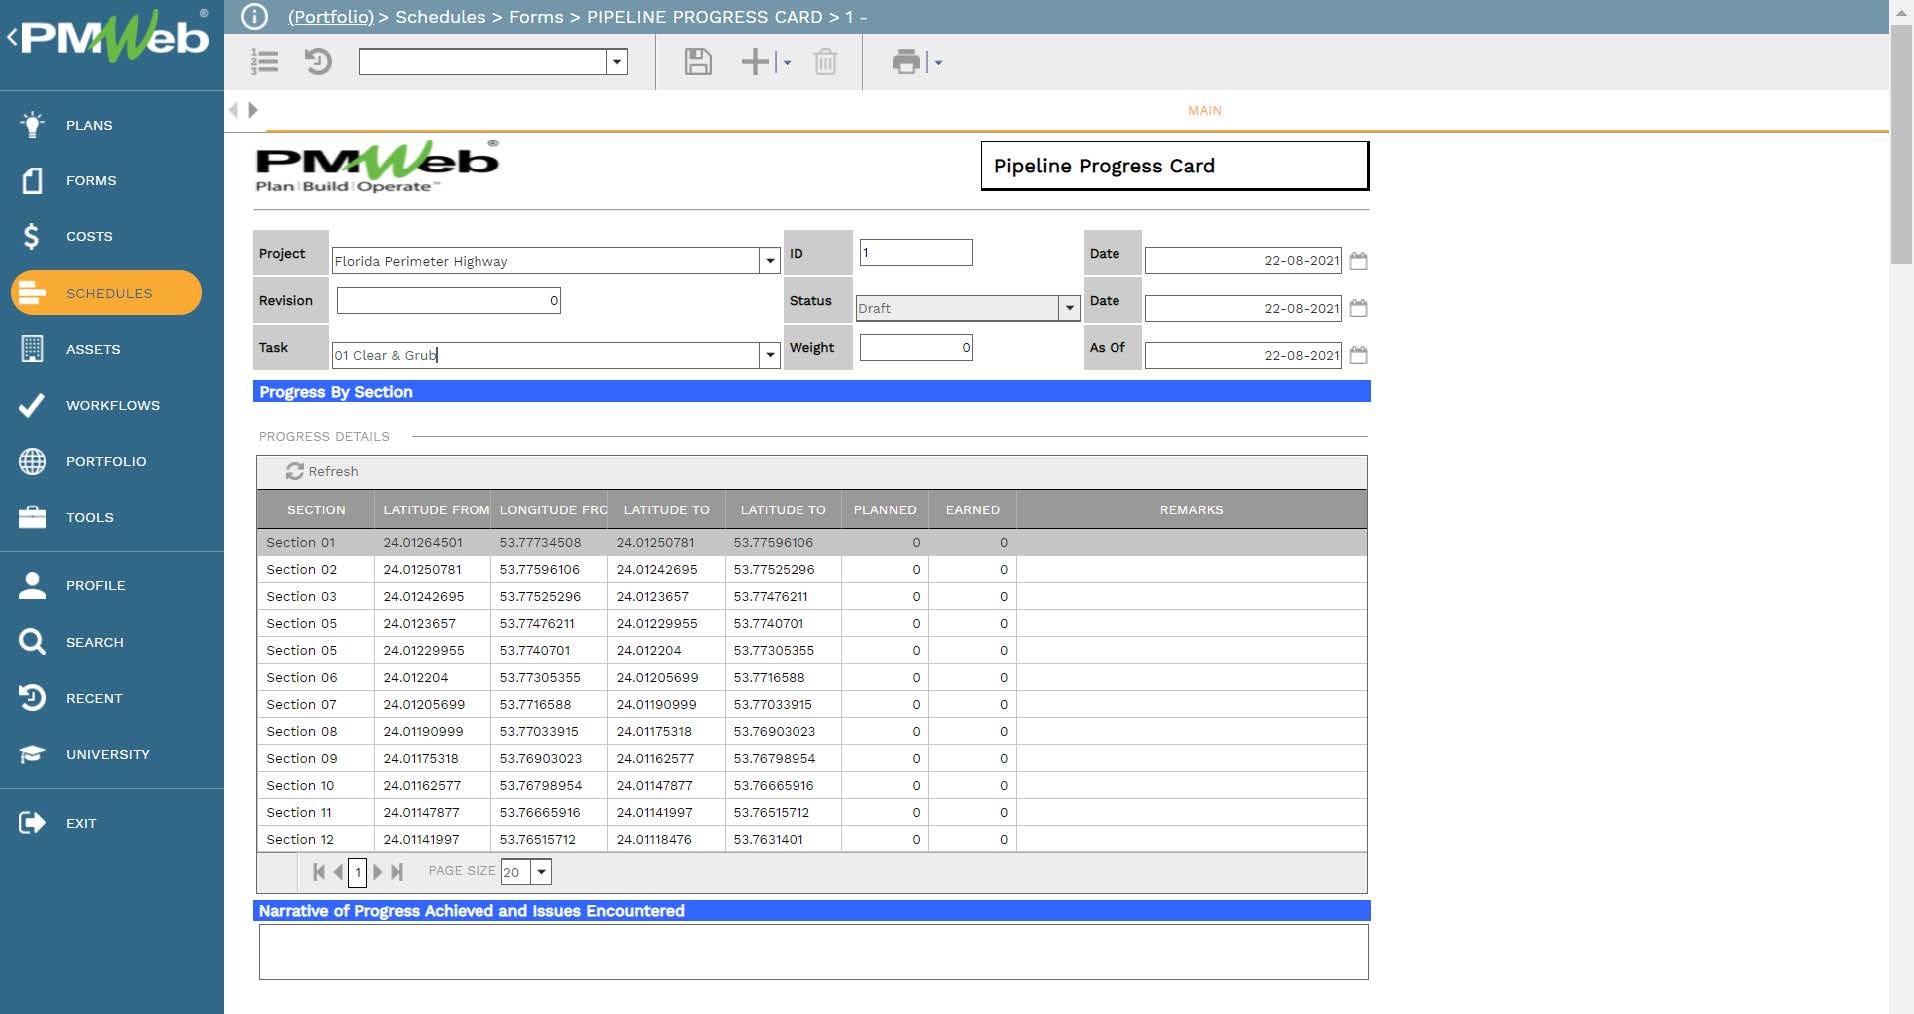Go to first page of grid

pyautogui.click(x=319, y=872)
